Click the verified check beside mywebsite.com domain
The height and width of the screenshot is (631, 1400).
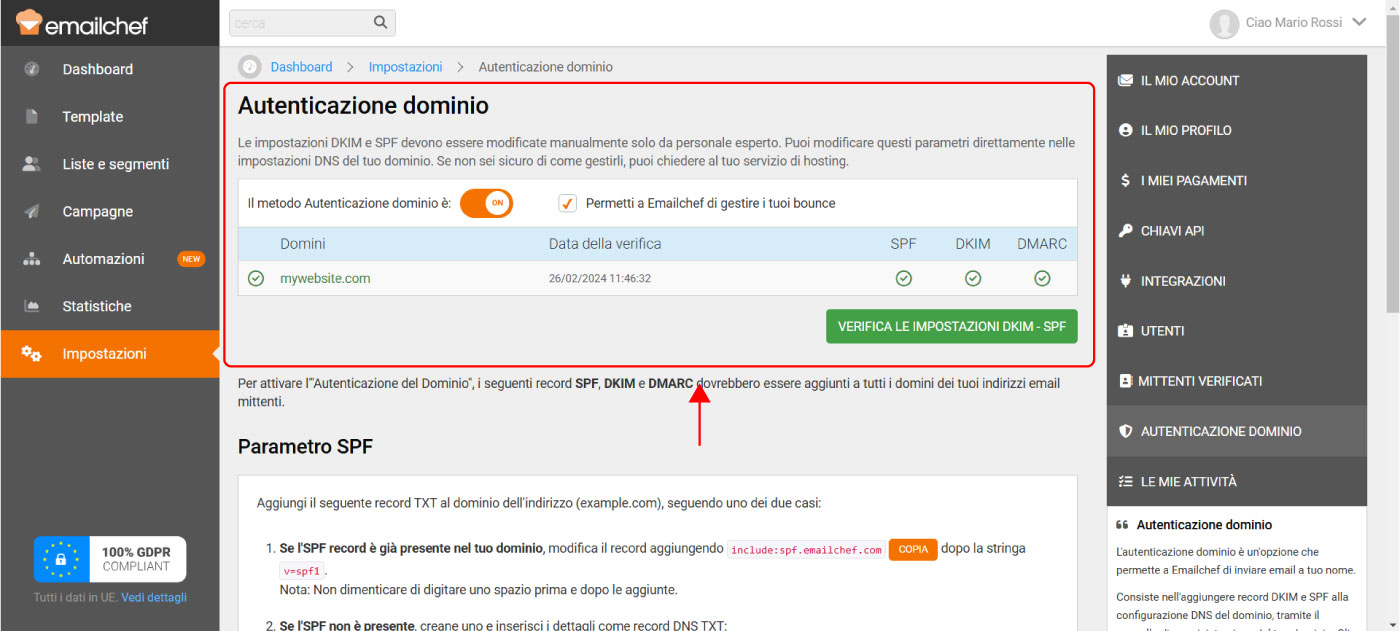click(x=256, y=278)
